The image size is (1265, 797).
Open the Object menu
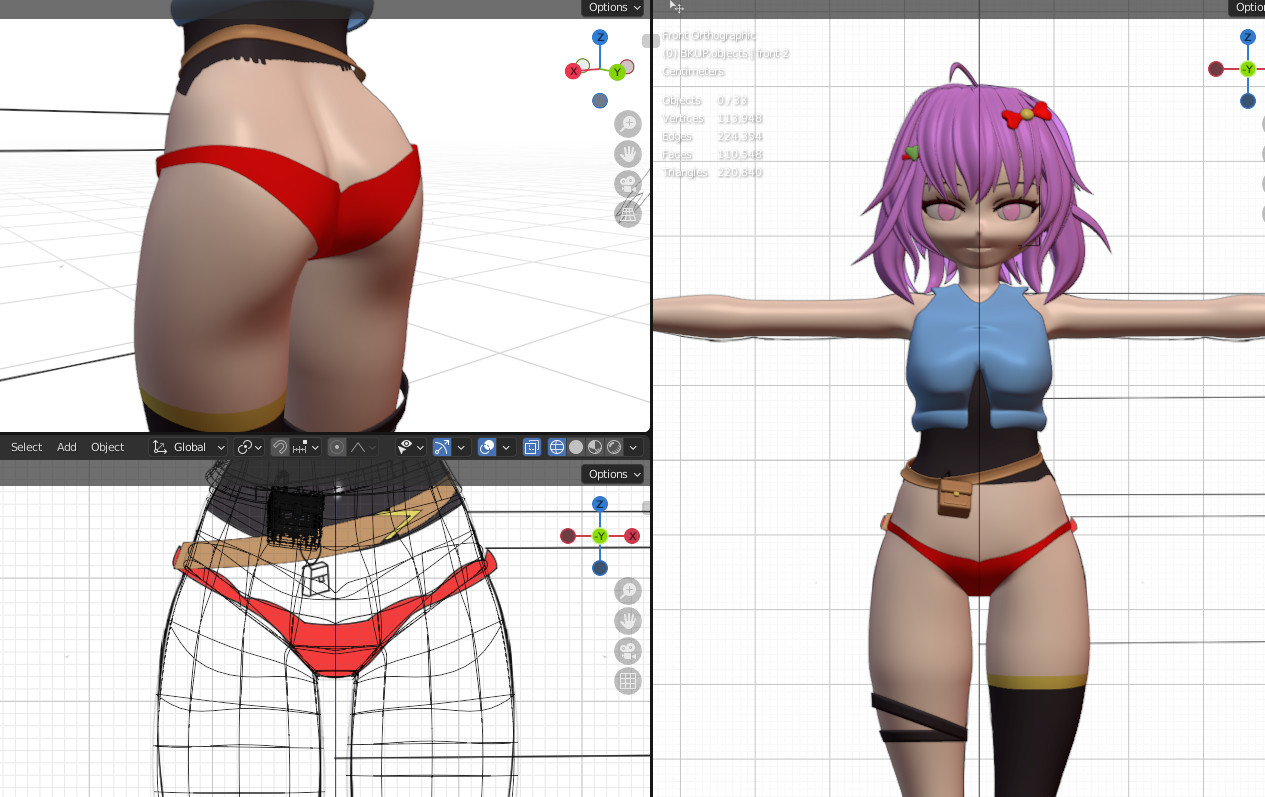[108, 447]
